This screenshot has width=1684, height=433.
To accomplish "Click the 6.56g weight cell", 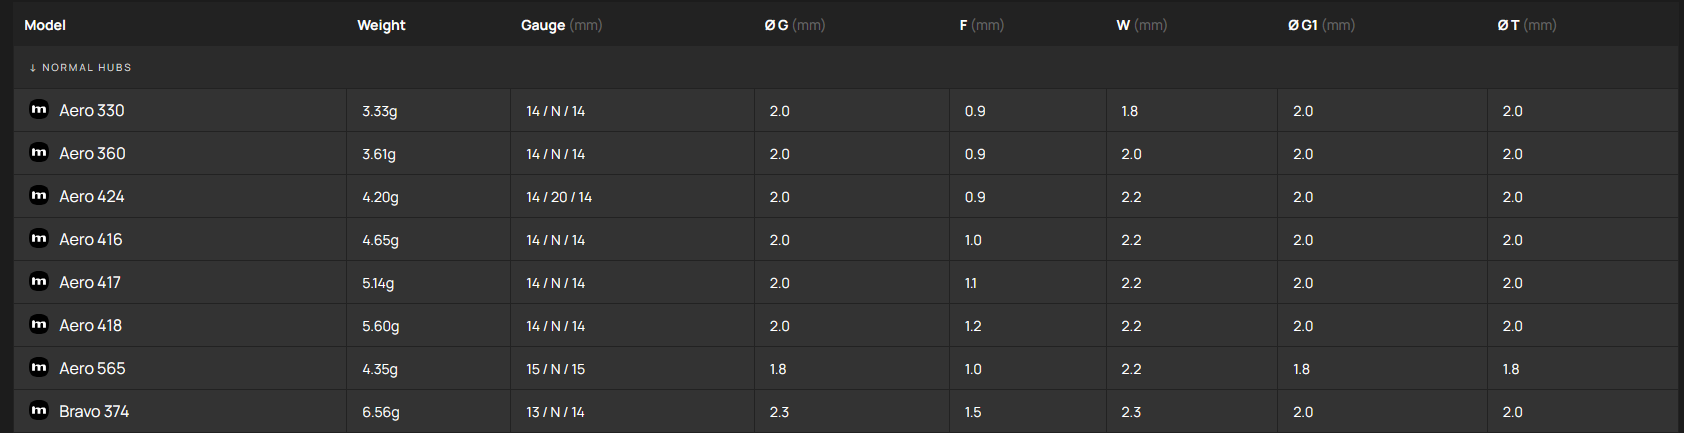I will [381, 412].
